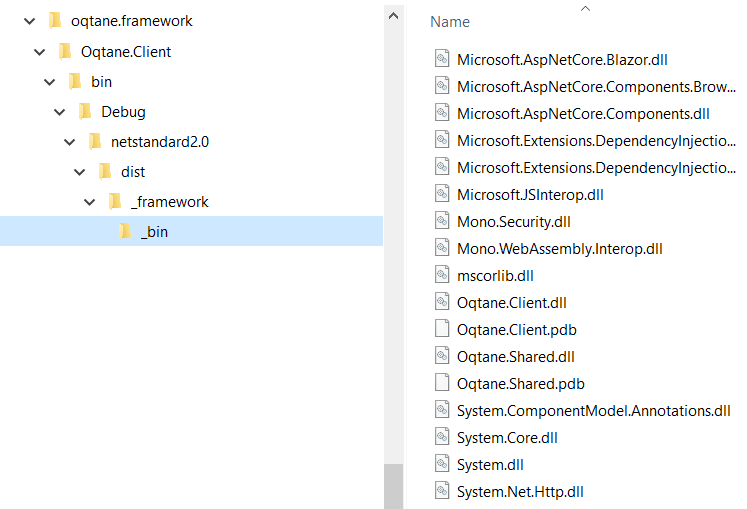Viewport: 747px width, 509px height.
Task: Collapse the _framework folder chevron
Action: coord(90,201)
